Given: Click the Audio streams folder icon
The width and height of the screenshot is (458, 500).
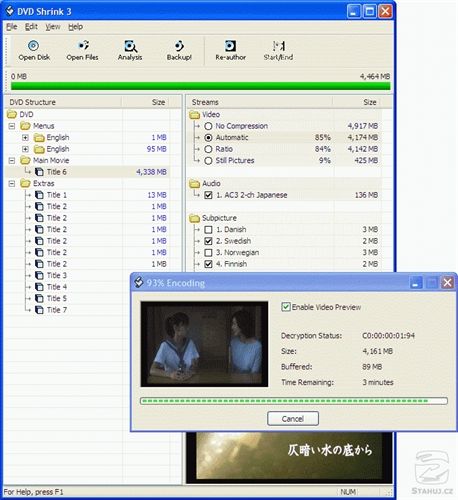Looking at the screenshot, I should tap(194, 184).
